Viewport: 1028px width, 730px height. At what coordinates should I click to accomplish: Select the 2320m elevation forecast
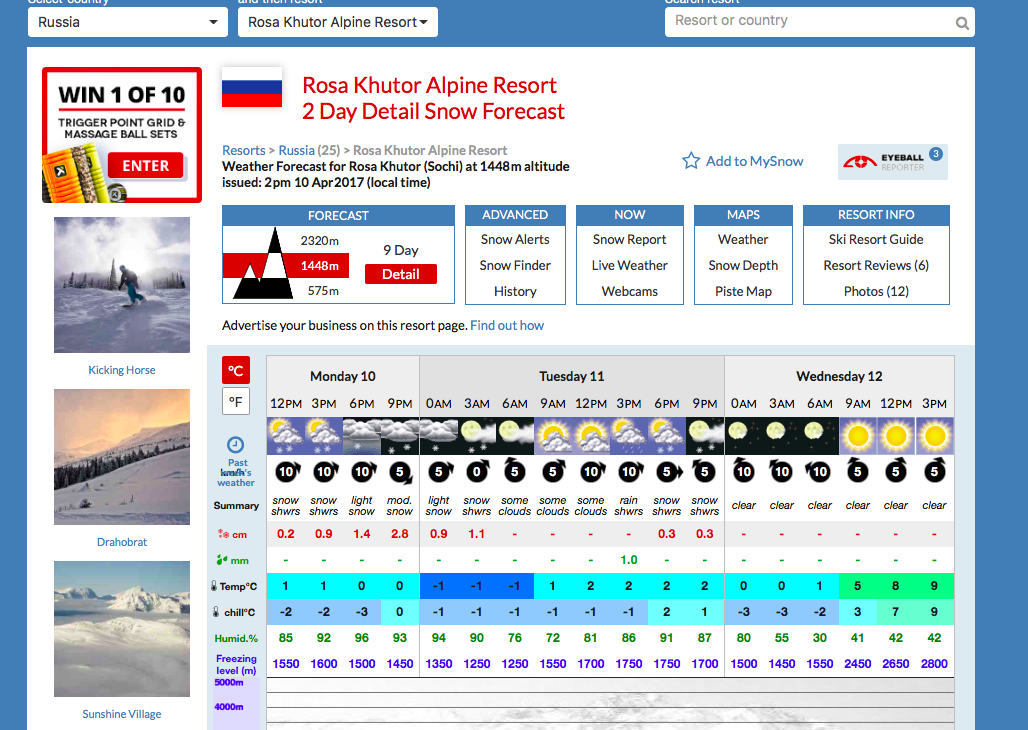point(320,241)
